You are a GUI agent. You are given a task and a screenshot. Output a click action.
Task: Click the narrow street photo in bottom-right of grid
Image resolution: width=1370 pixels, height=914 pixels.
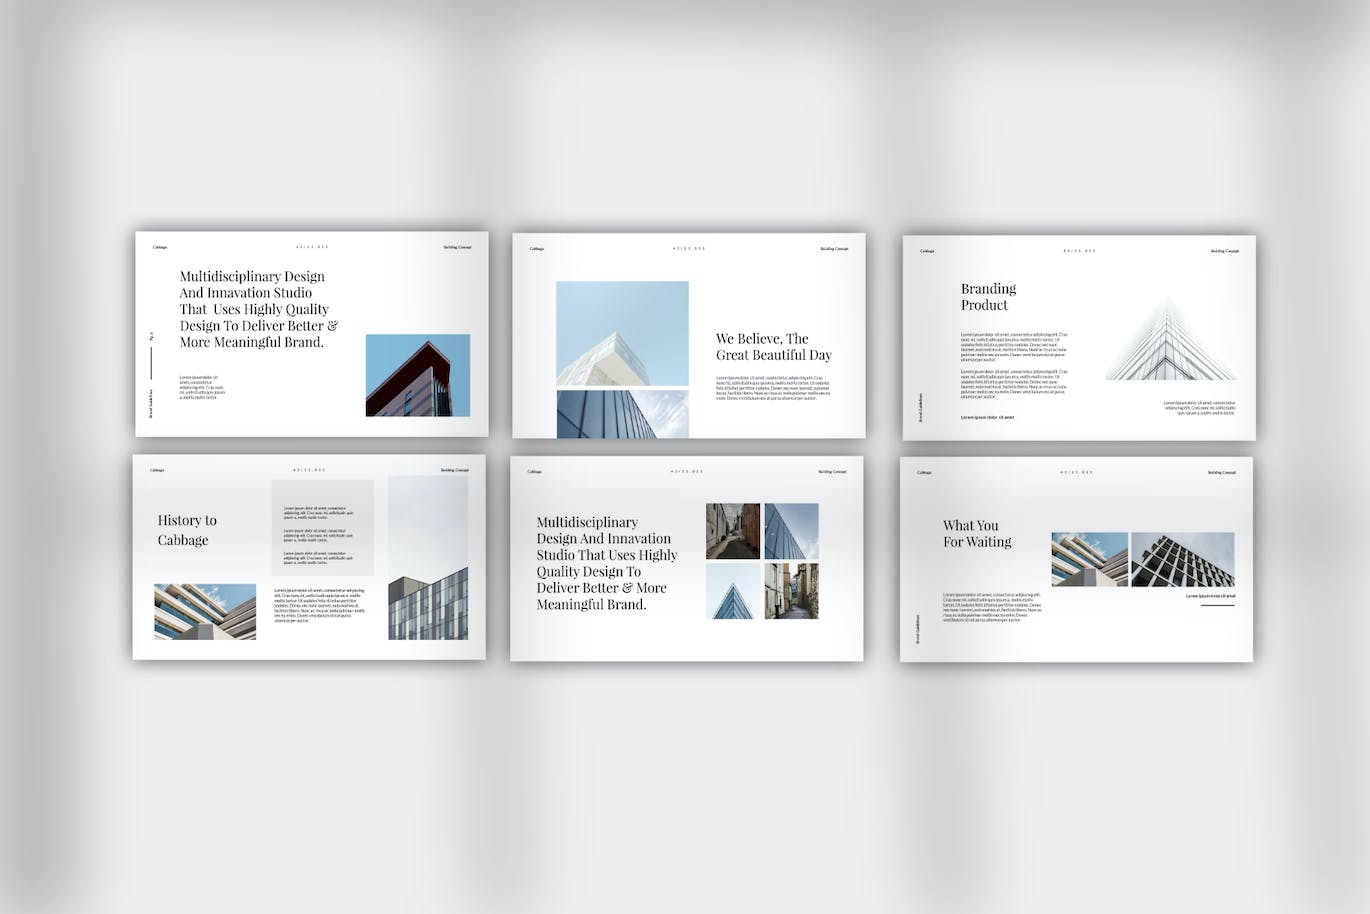pos(791,591)
